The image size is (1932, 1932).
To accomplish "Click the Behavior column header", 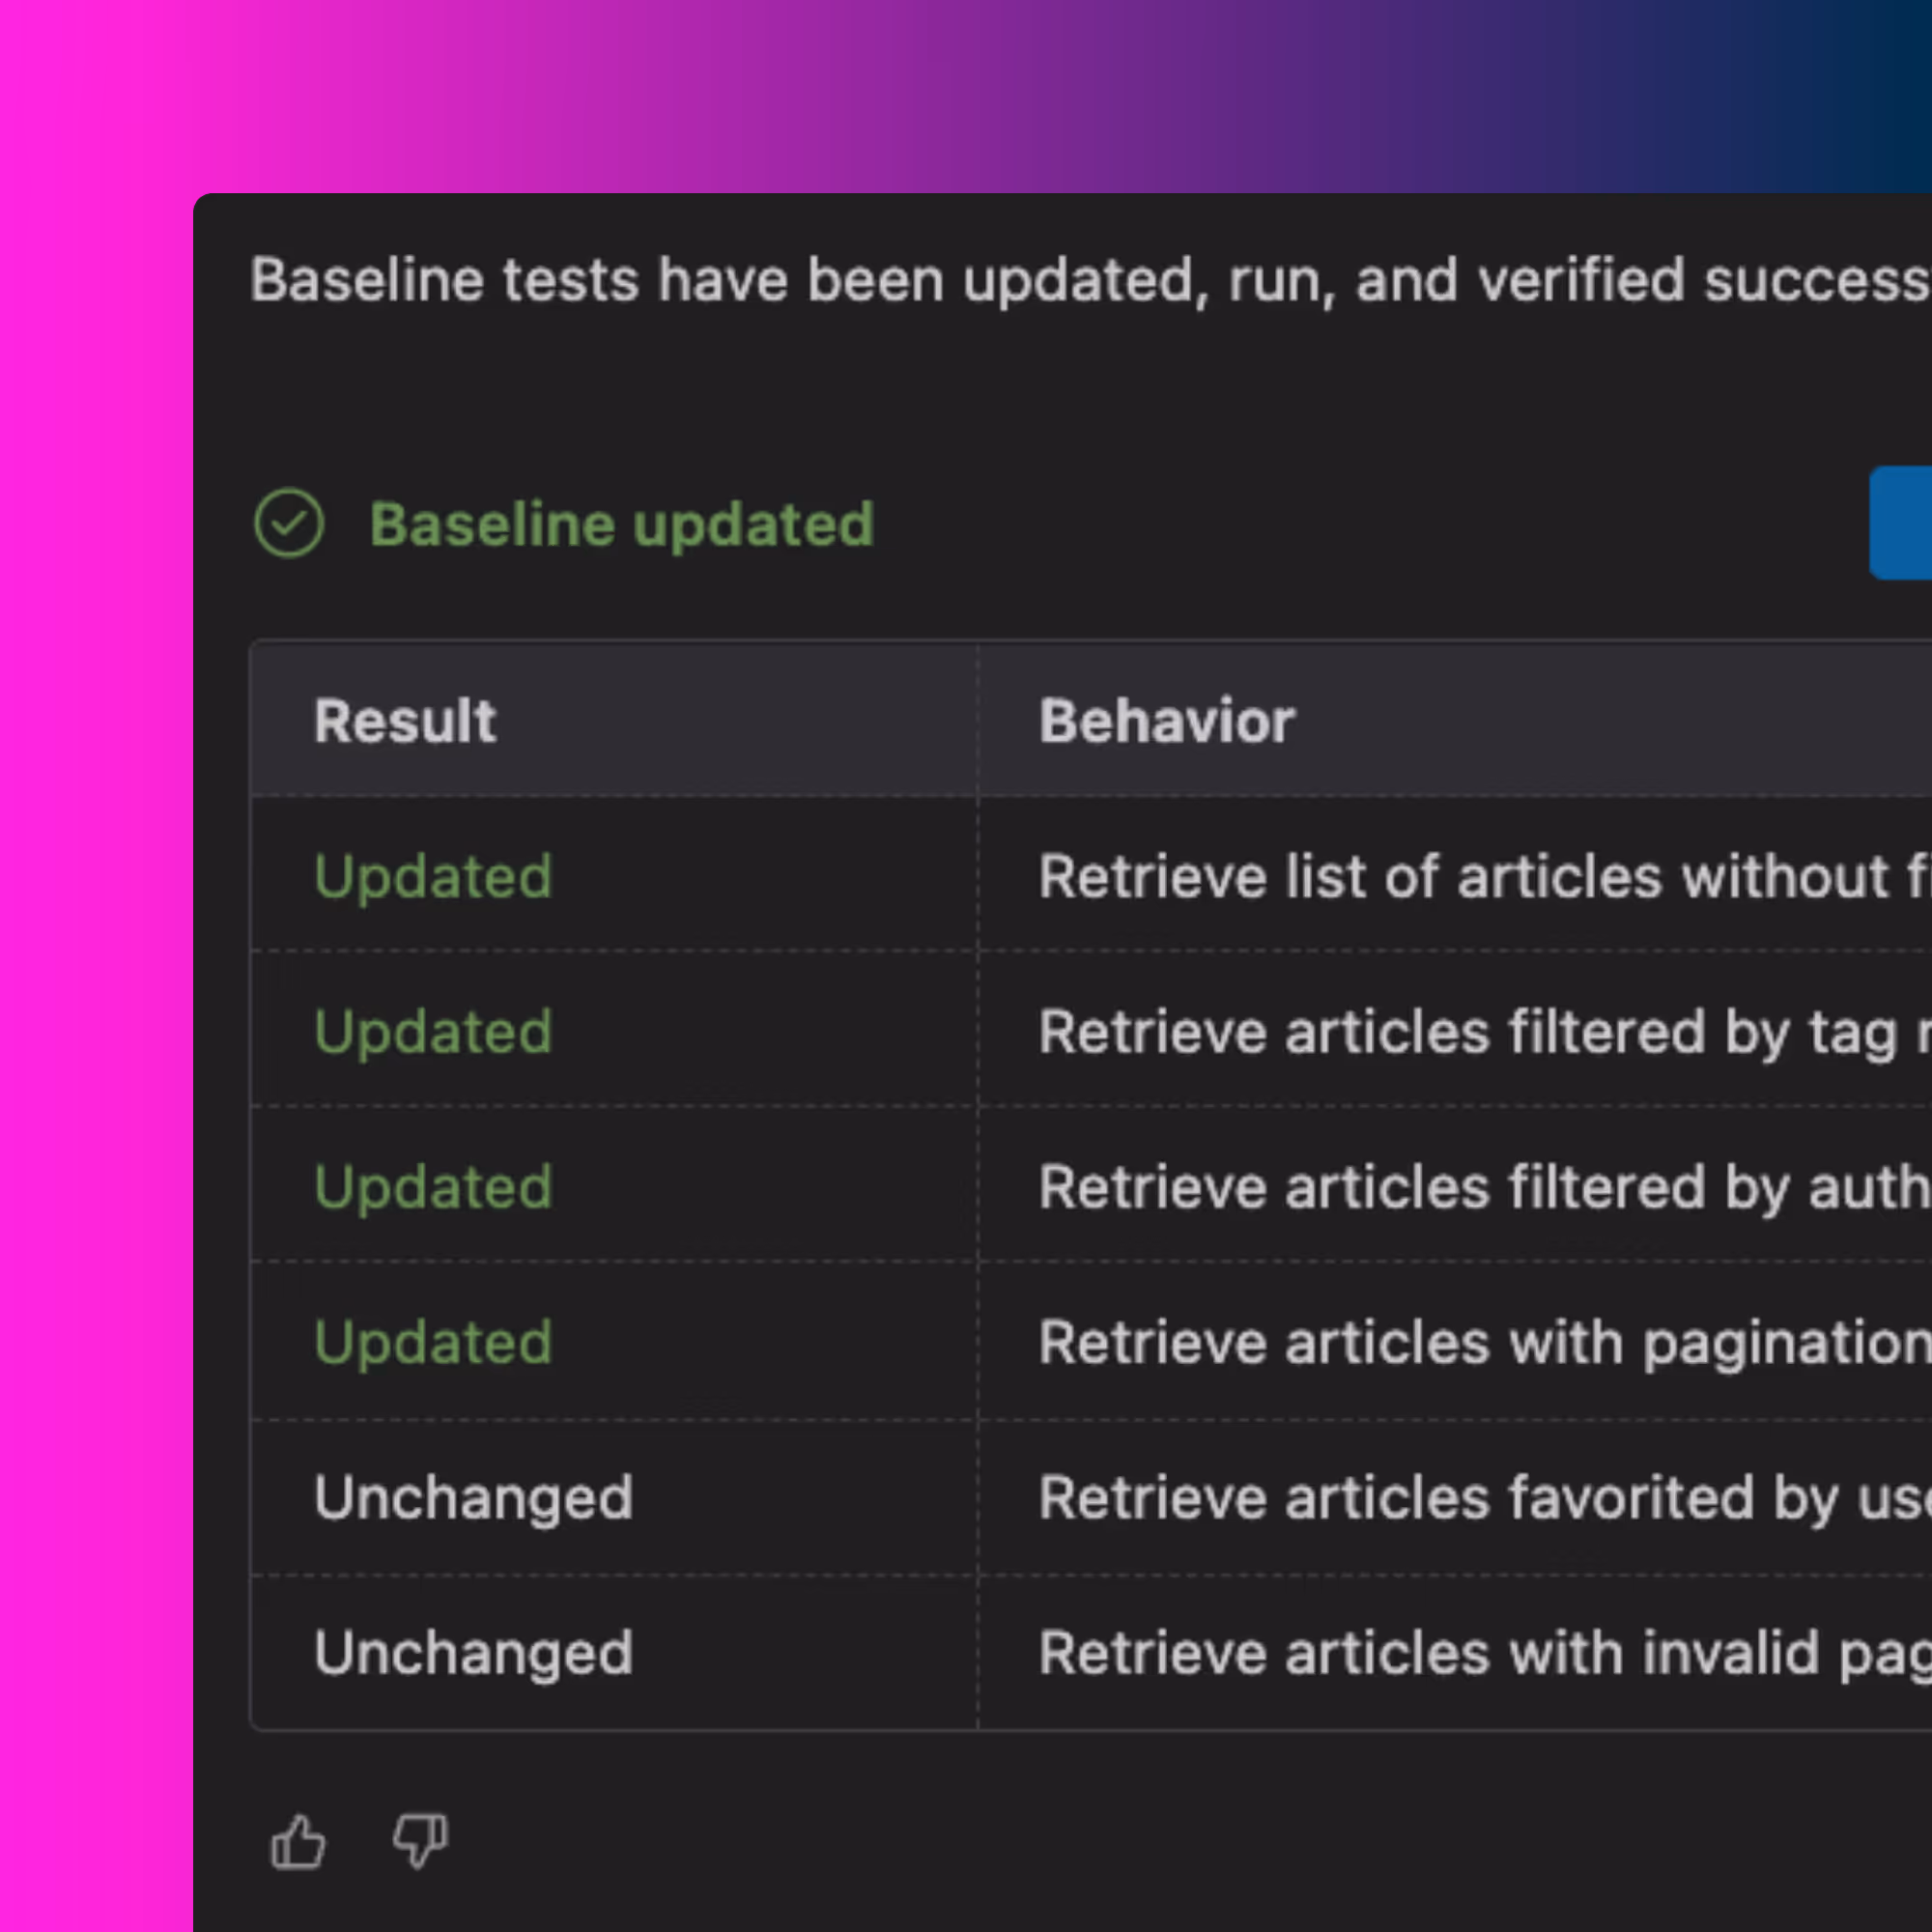I will (x=1167, y=721).
